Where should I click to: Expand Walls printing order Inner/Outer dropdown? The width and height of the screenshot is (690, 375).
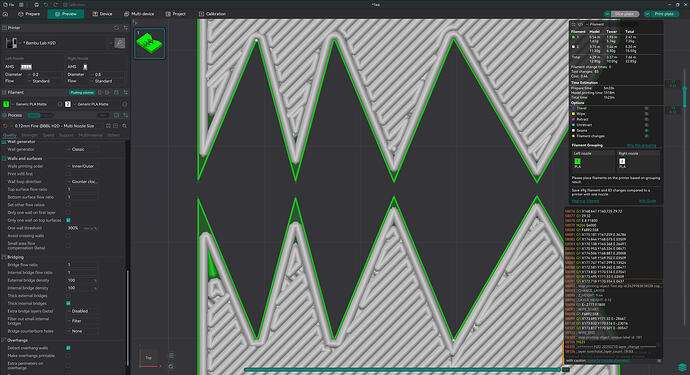coord(83,166)
